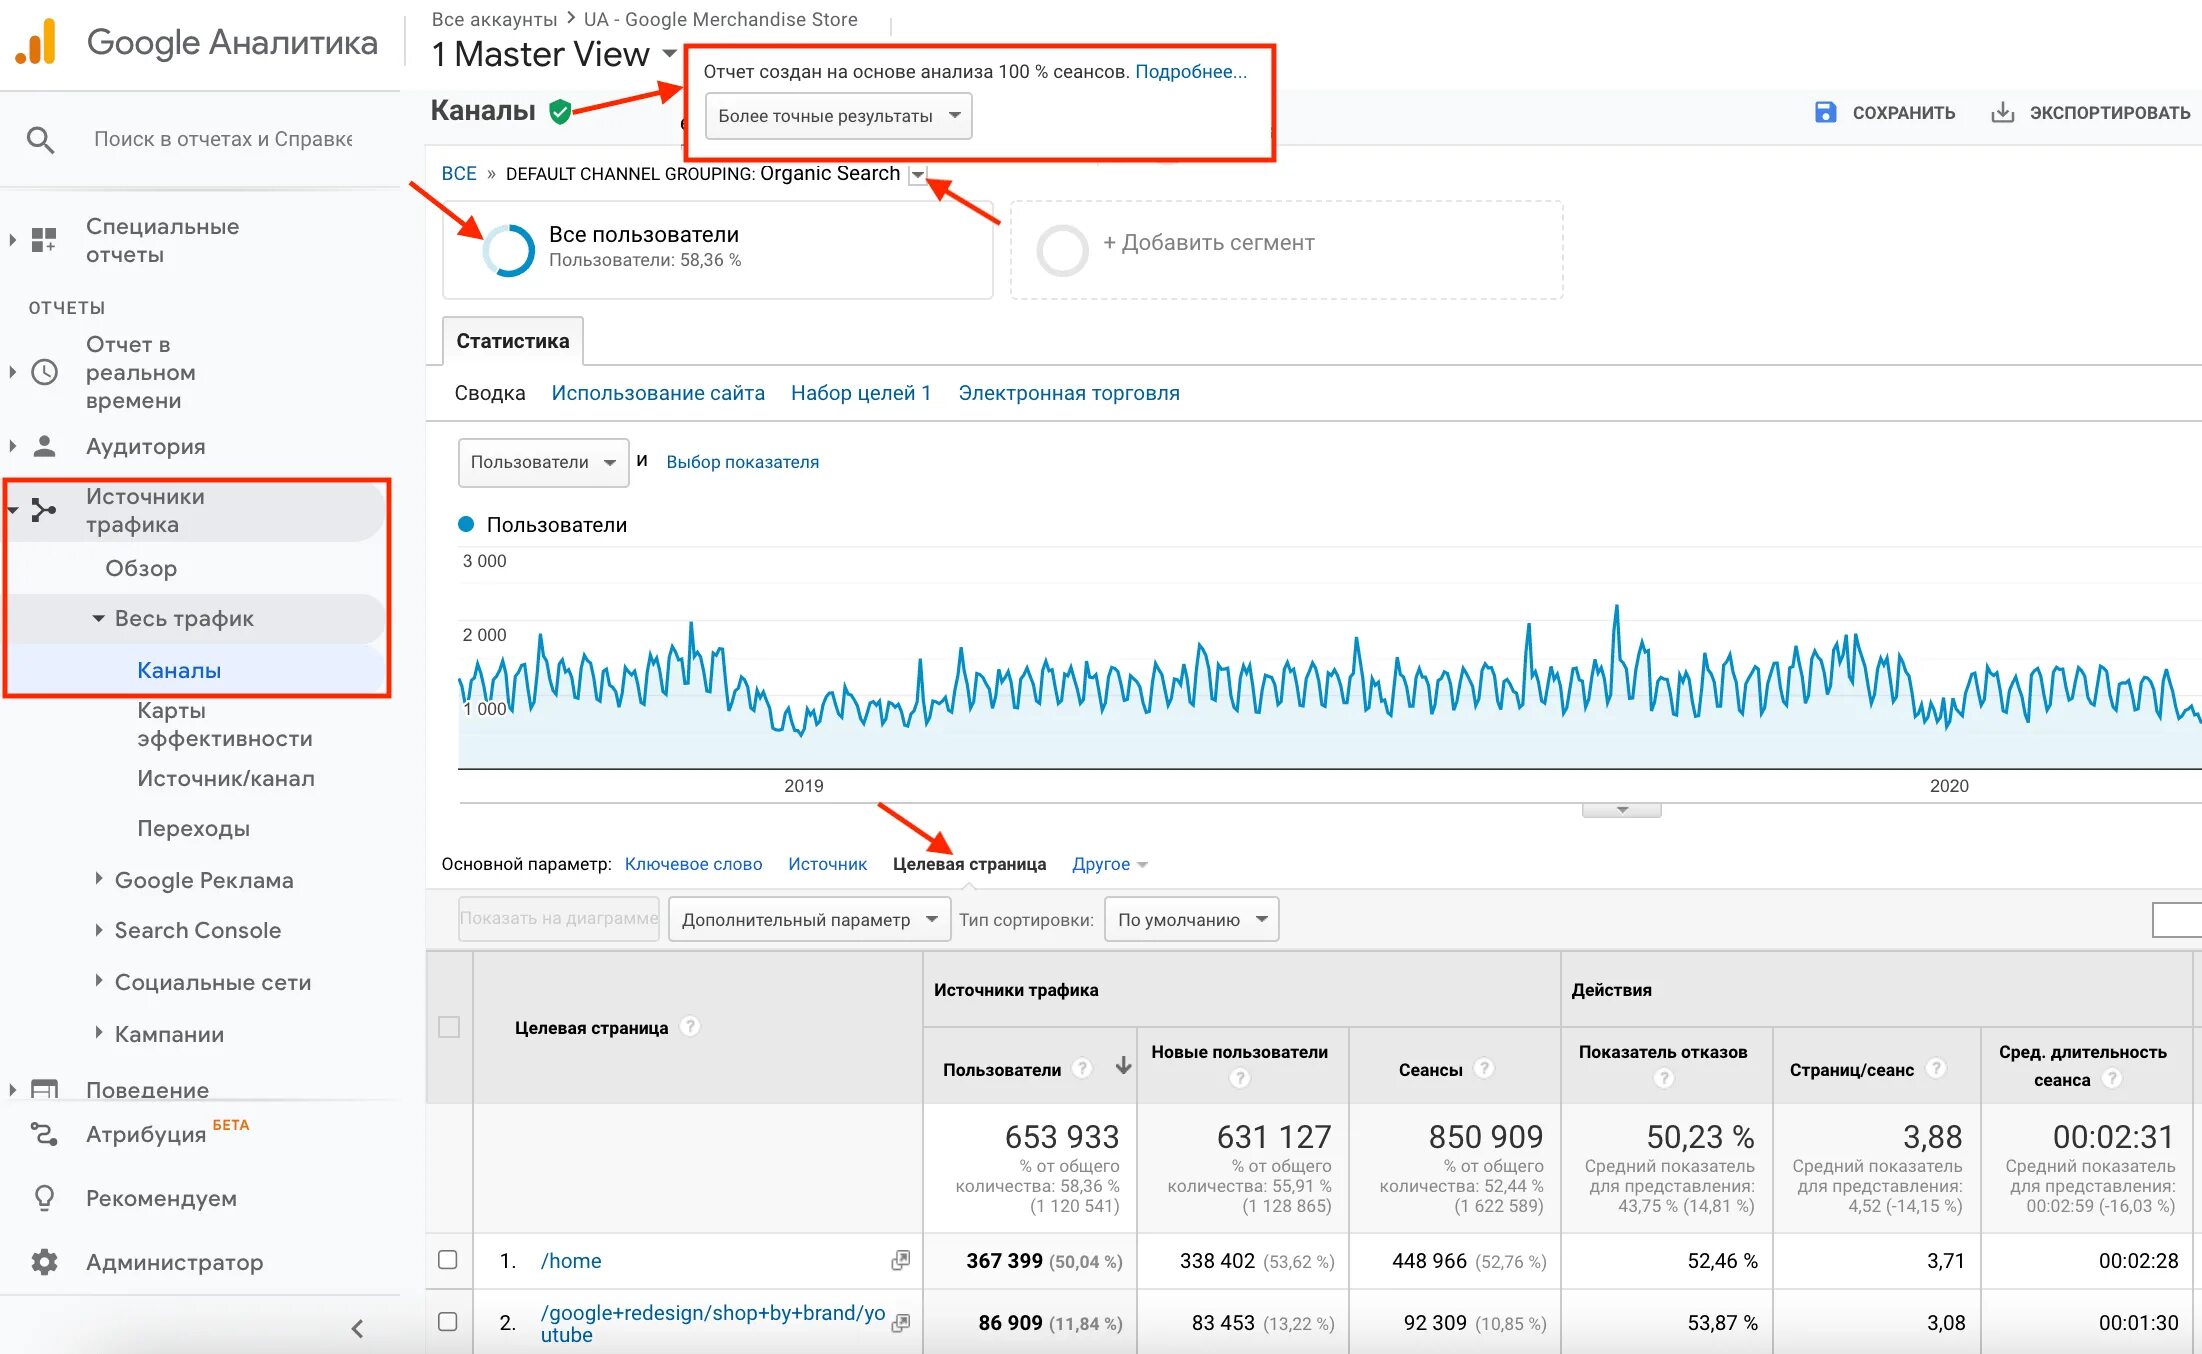Toggle the select-all checkbox in table header
The image size is (2202, 1354).
coord(449,1027)
